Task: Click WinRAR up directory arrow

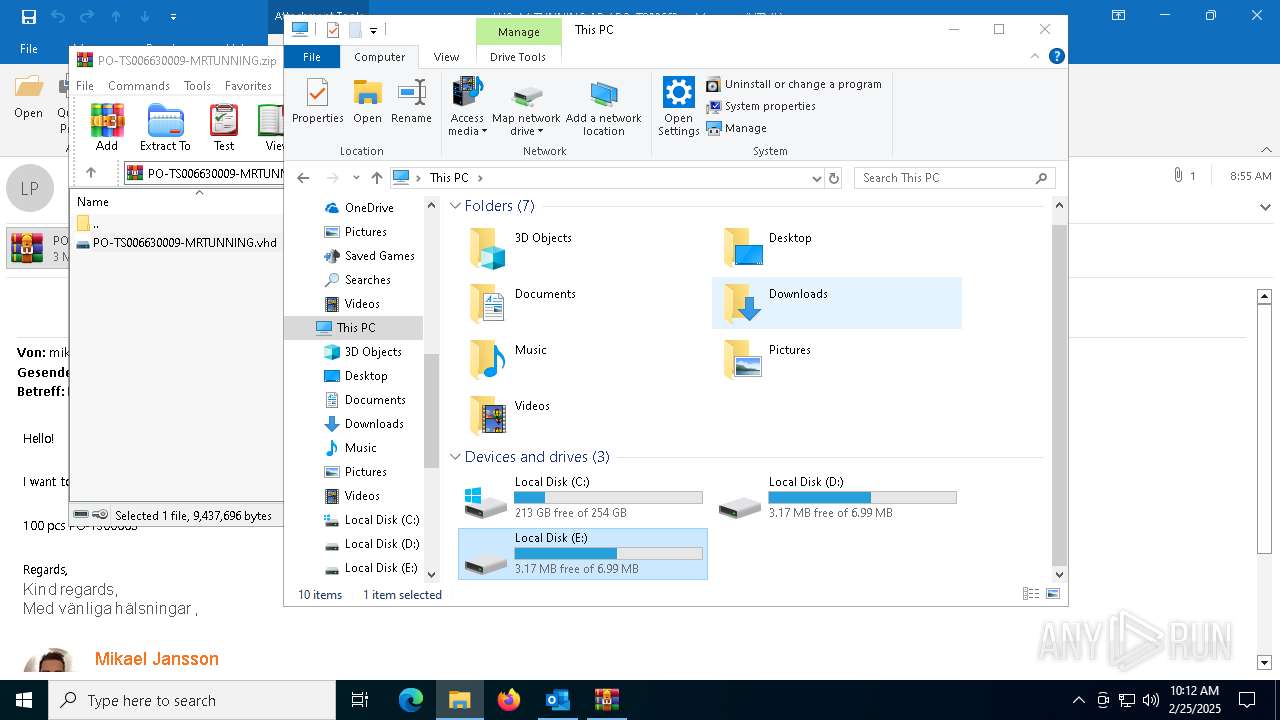Action: point(91,173)
